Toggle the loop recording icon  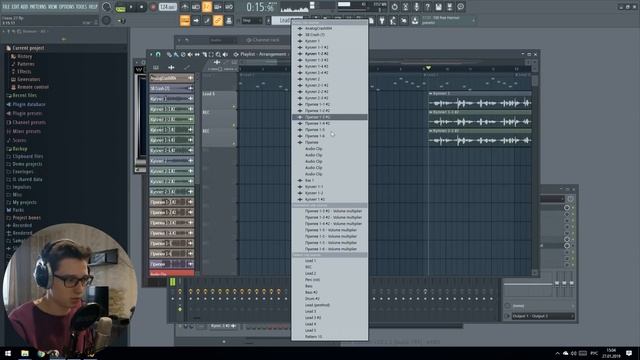click(229, 7)
